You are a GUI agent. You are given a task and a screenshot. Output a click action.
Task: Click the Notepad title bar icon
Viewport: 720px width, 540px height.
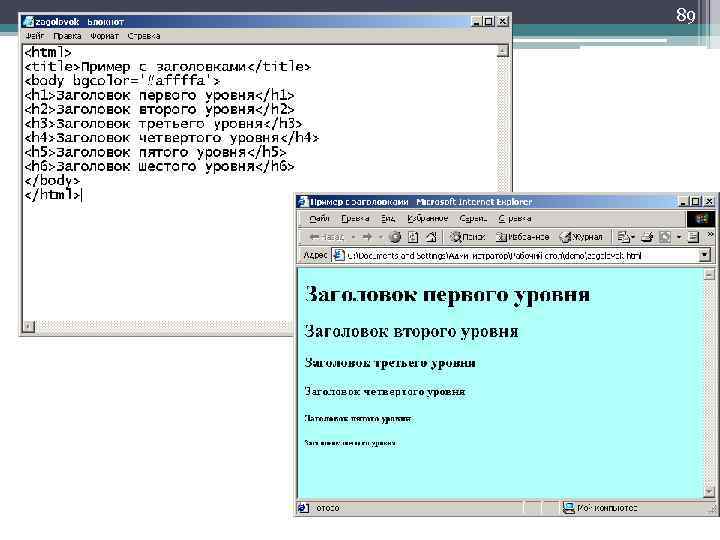28,22
